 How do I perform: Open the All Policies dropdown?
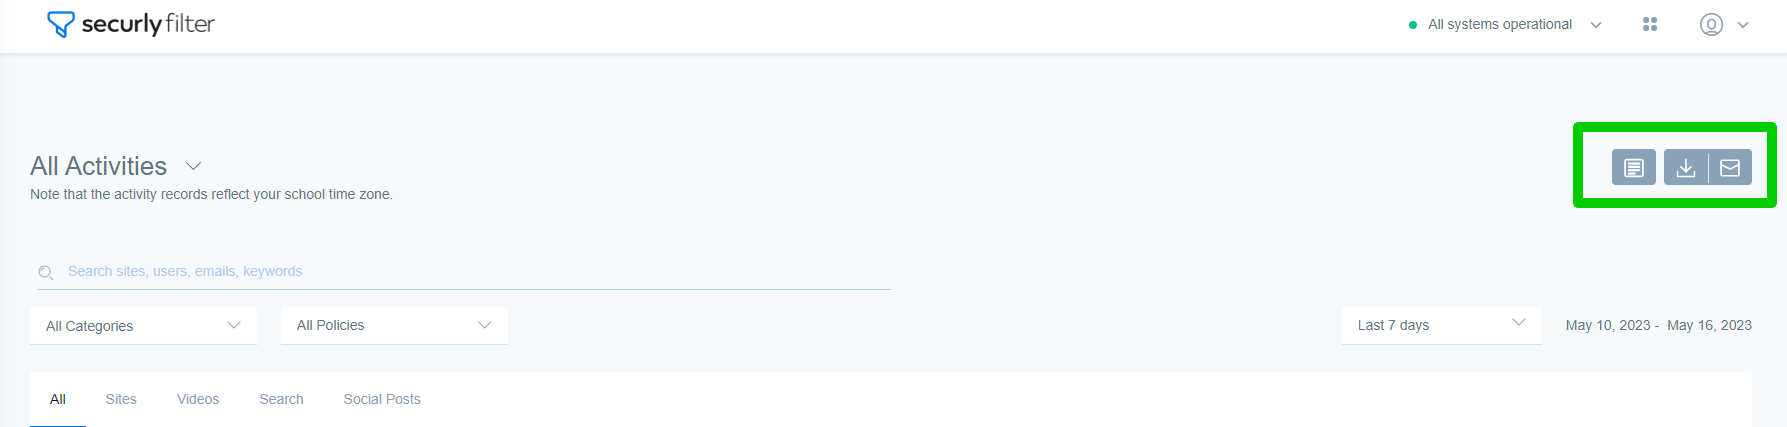tap(395, 326)
